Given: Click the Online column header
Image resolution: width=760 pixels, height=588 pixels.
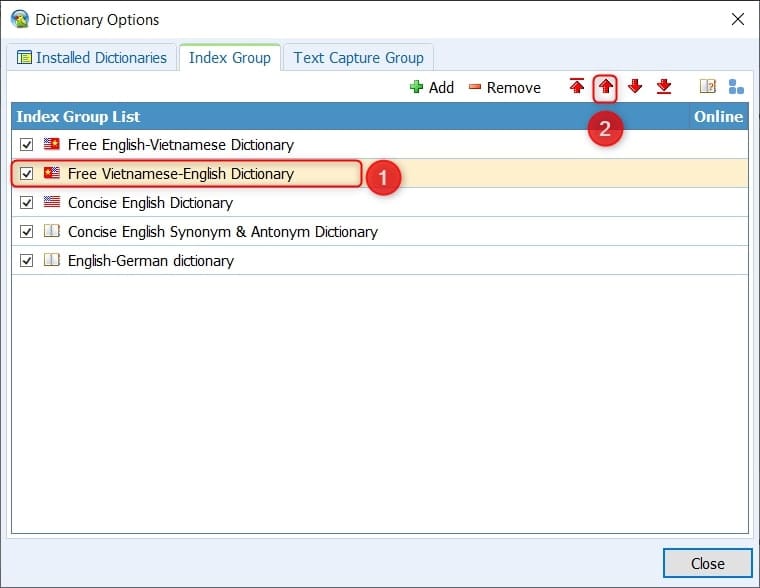Looking at the screenshot, I should click(x=719, y=116).
